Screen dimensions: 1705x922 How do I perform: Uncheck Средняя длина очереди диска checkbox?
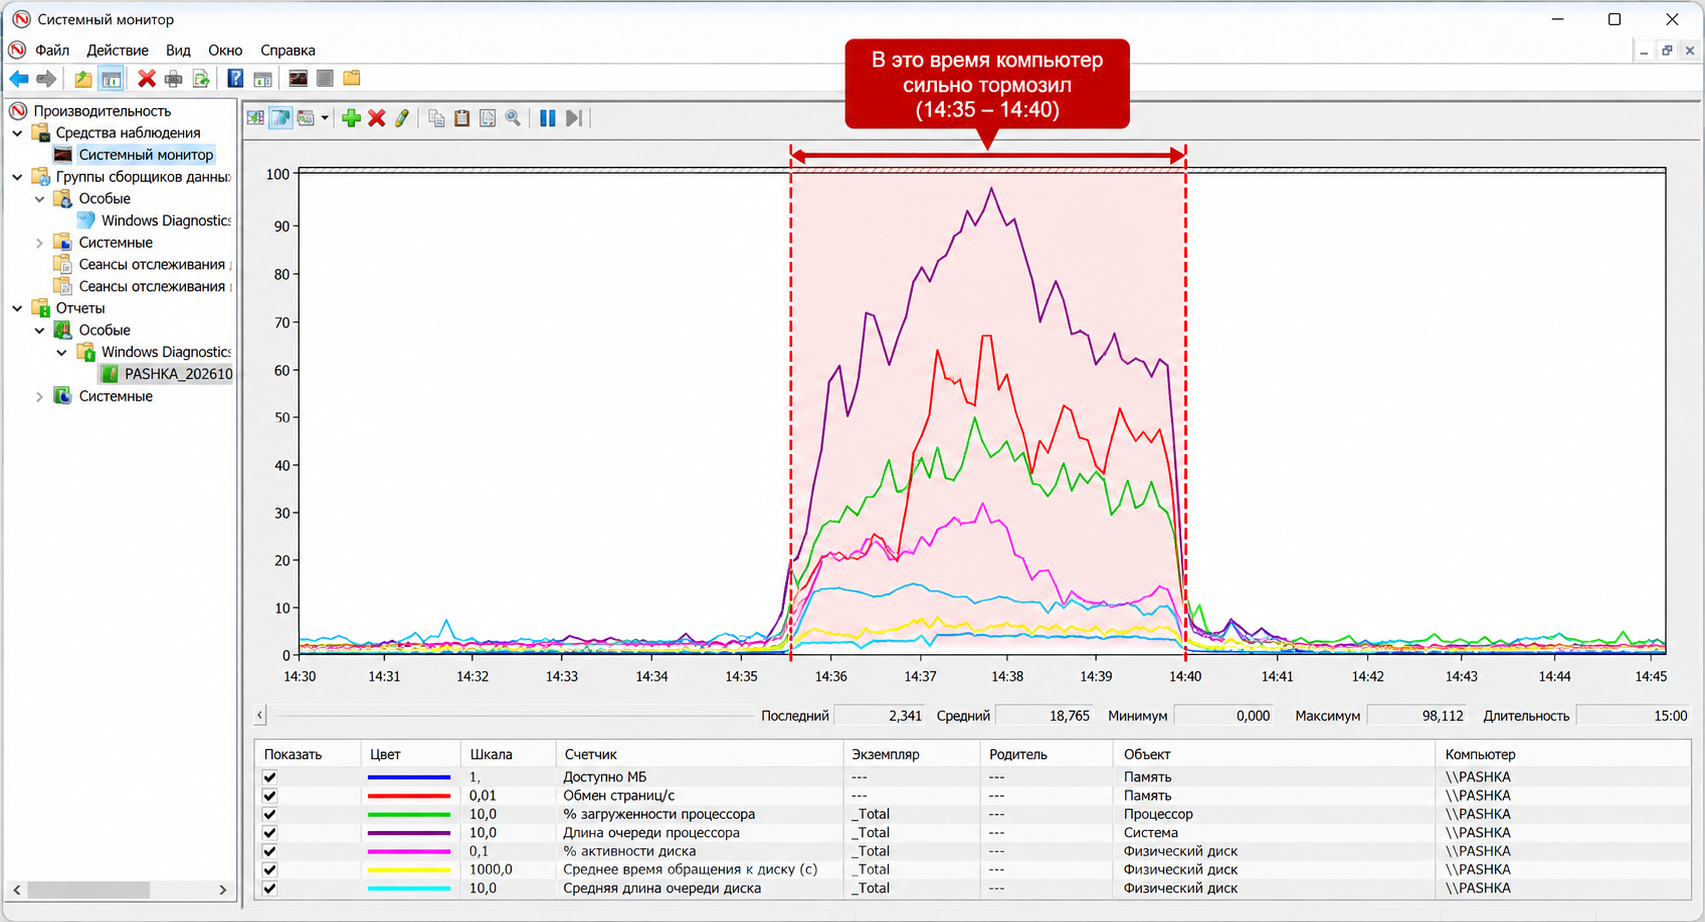click(x=269, y=888)
